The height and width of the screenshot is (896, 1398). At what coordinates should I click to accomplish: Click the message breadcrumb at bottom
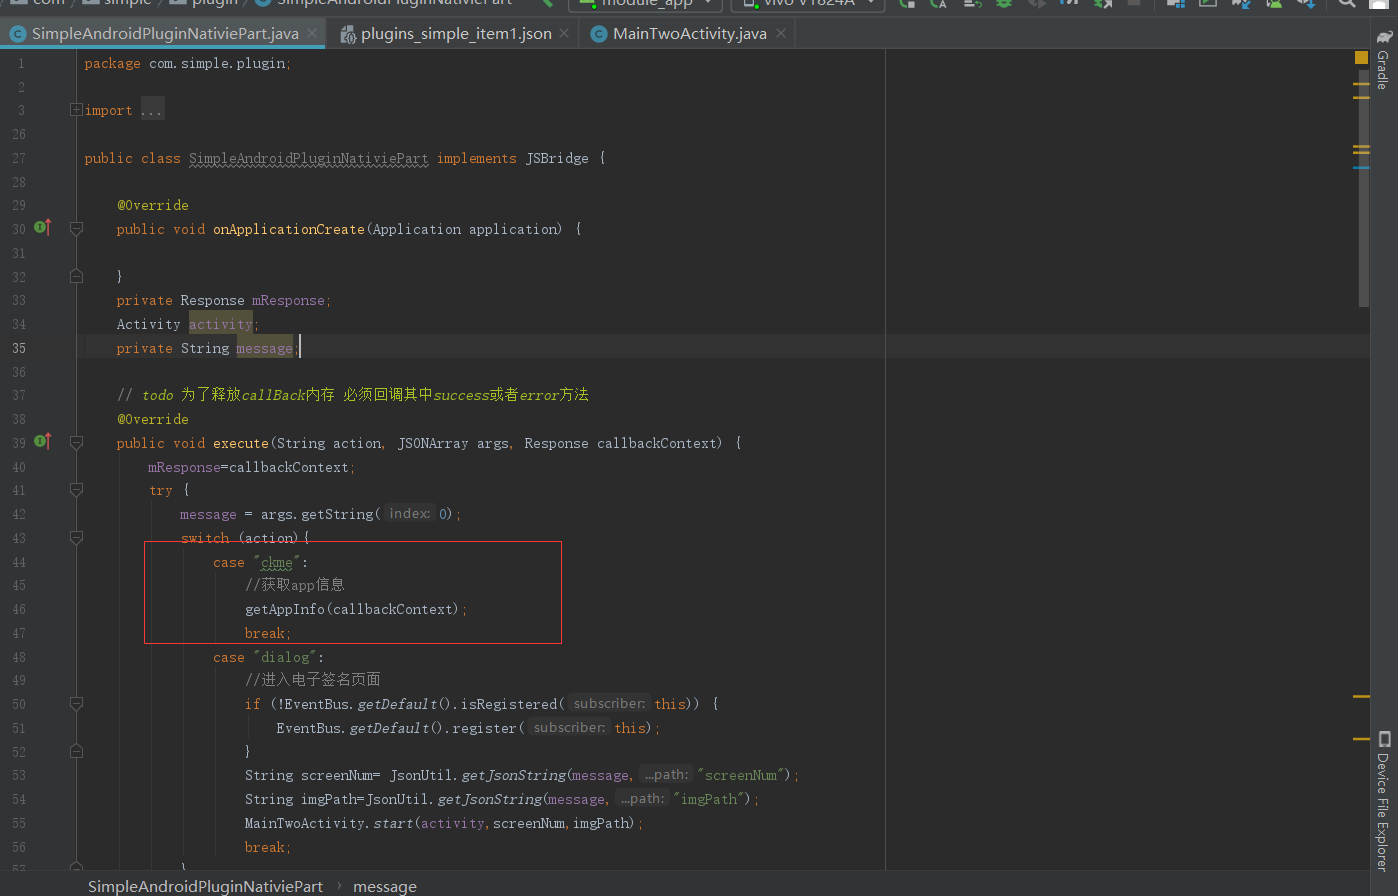[385, 886]
